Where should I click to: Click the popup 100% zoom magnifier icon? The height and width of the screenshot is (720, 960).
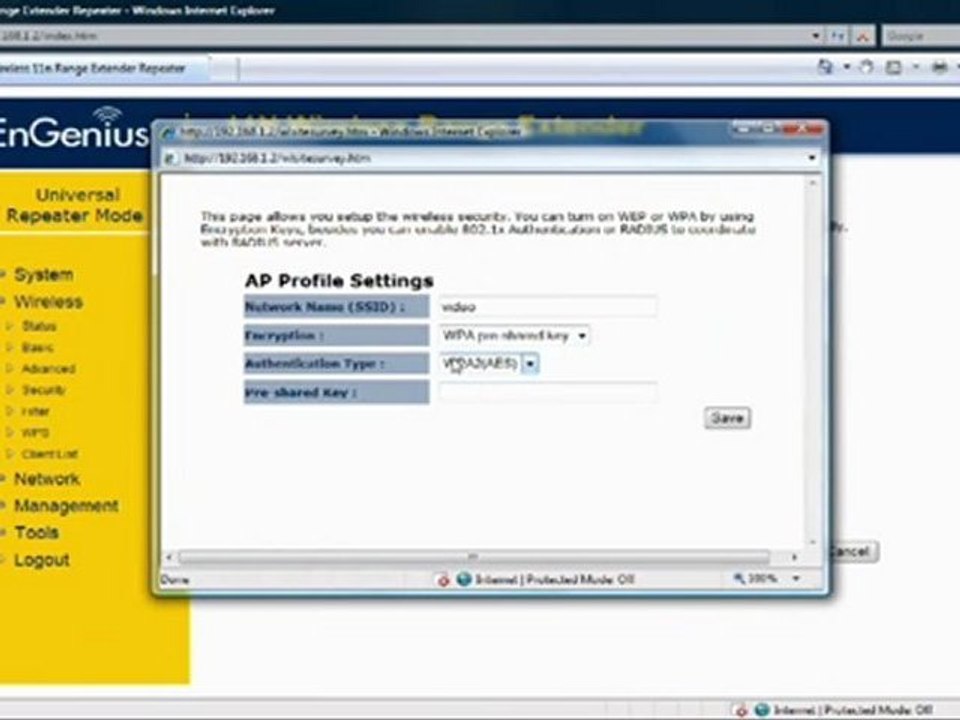click(740, 578)
